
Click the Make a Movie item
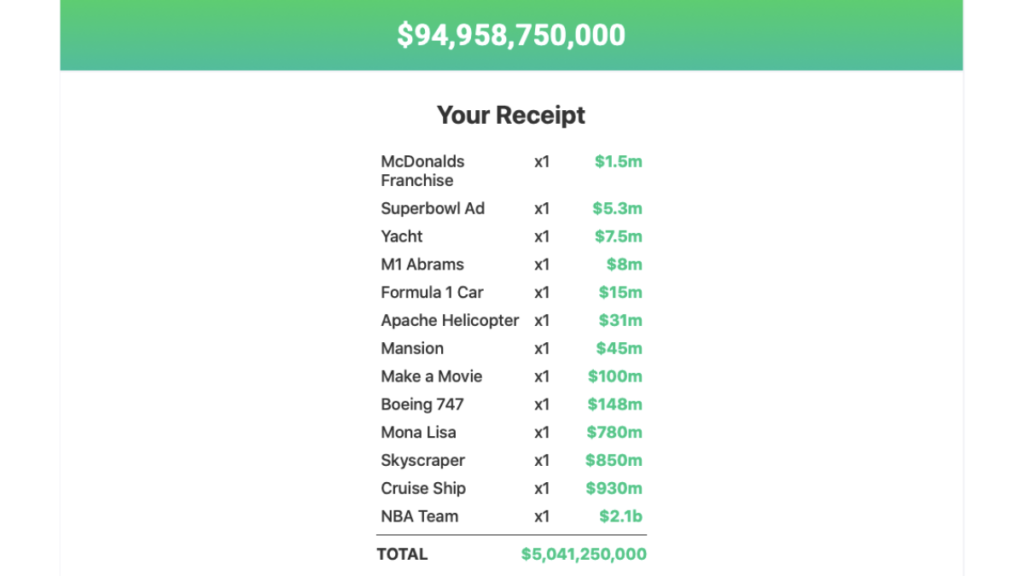(x=431, y=376)
